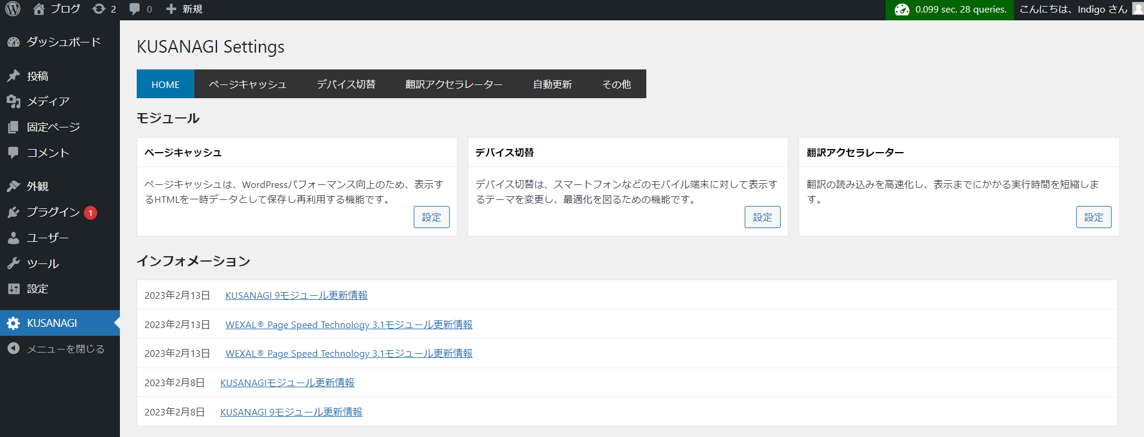This screenshot has width=1144, height=437.
Task: Open プラグイン menu with update badge
Action: tap(53, 212)
